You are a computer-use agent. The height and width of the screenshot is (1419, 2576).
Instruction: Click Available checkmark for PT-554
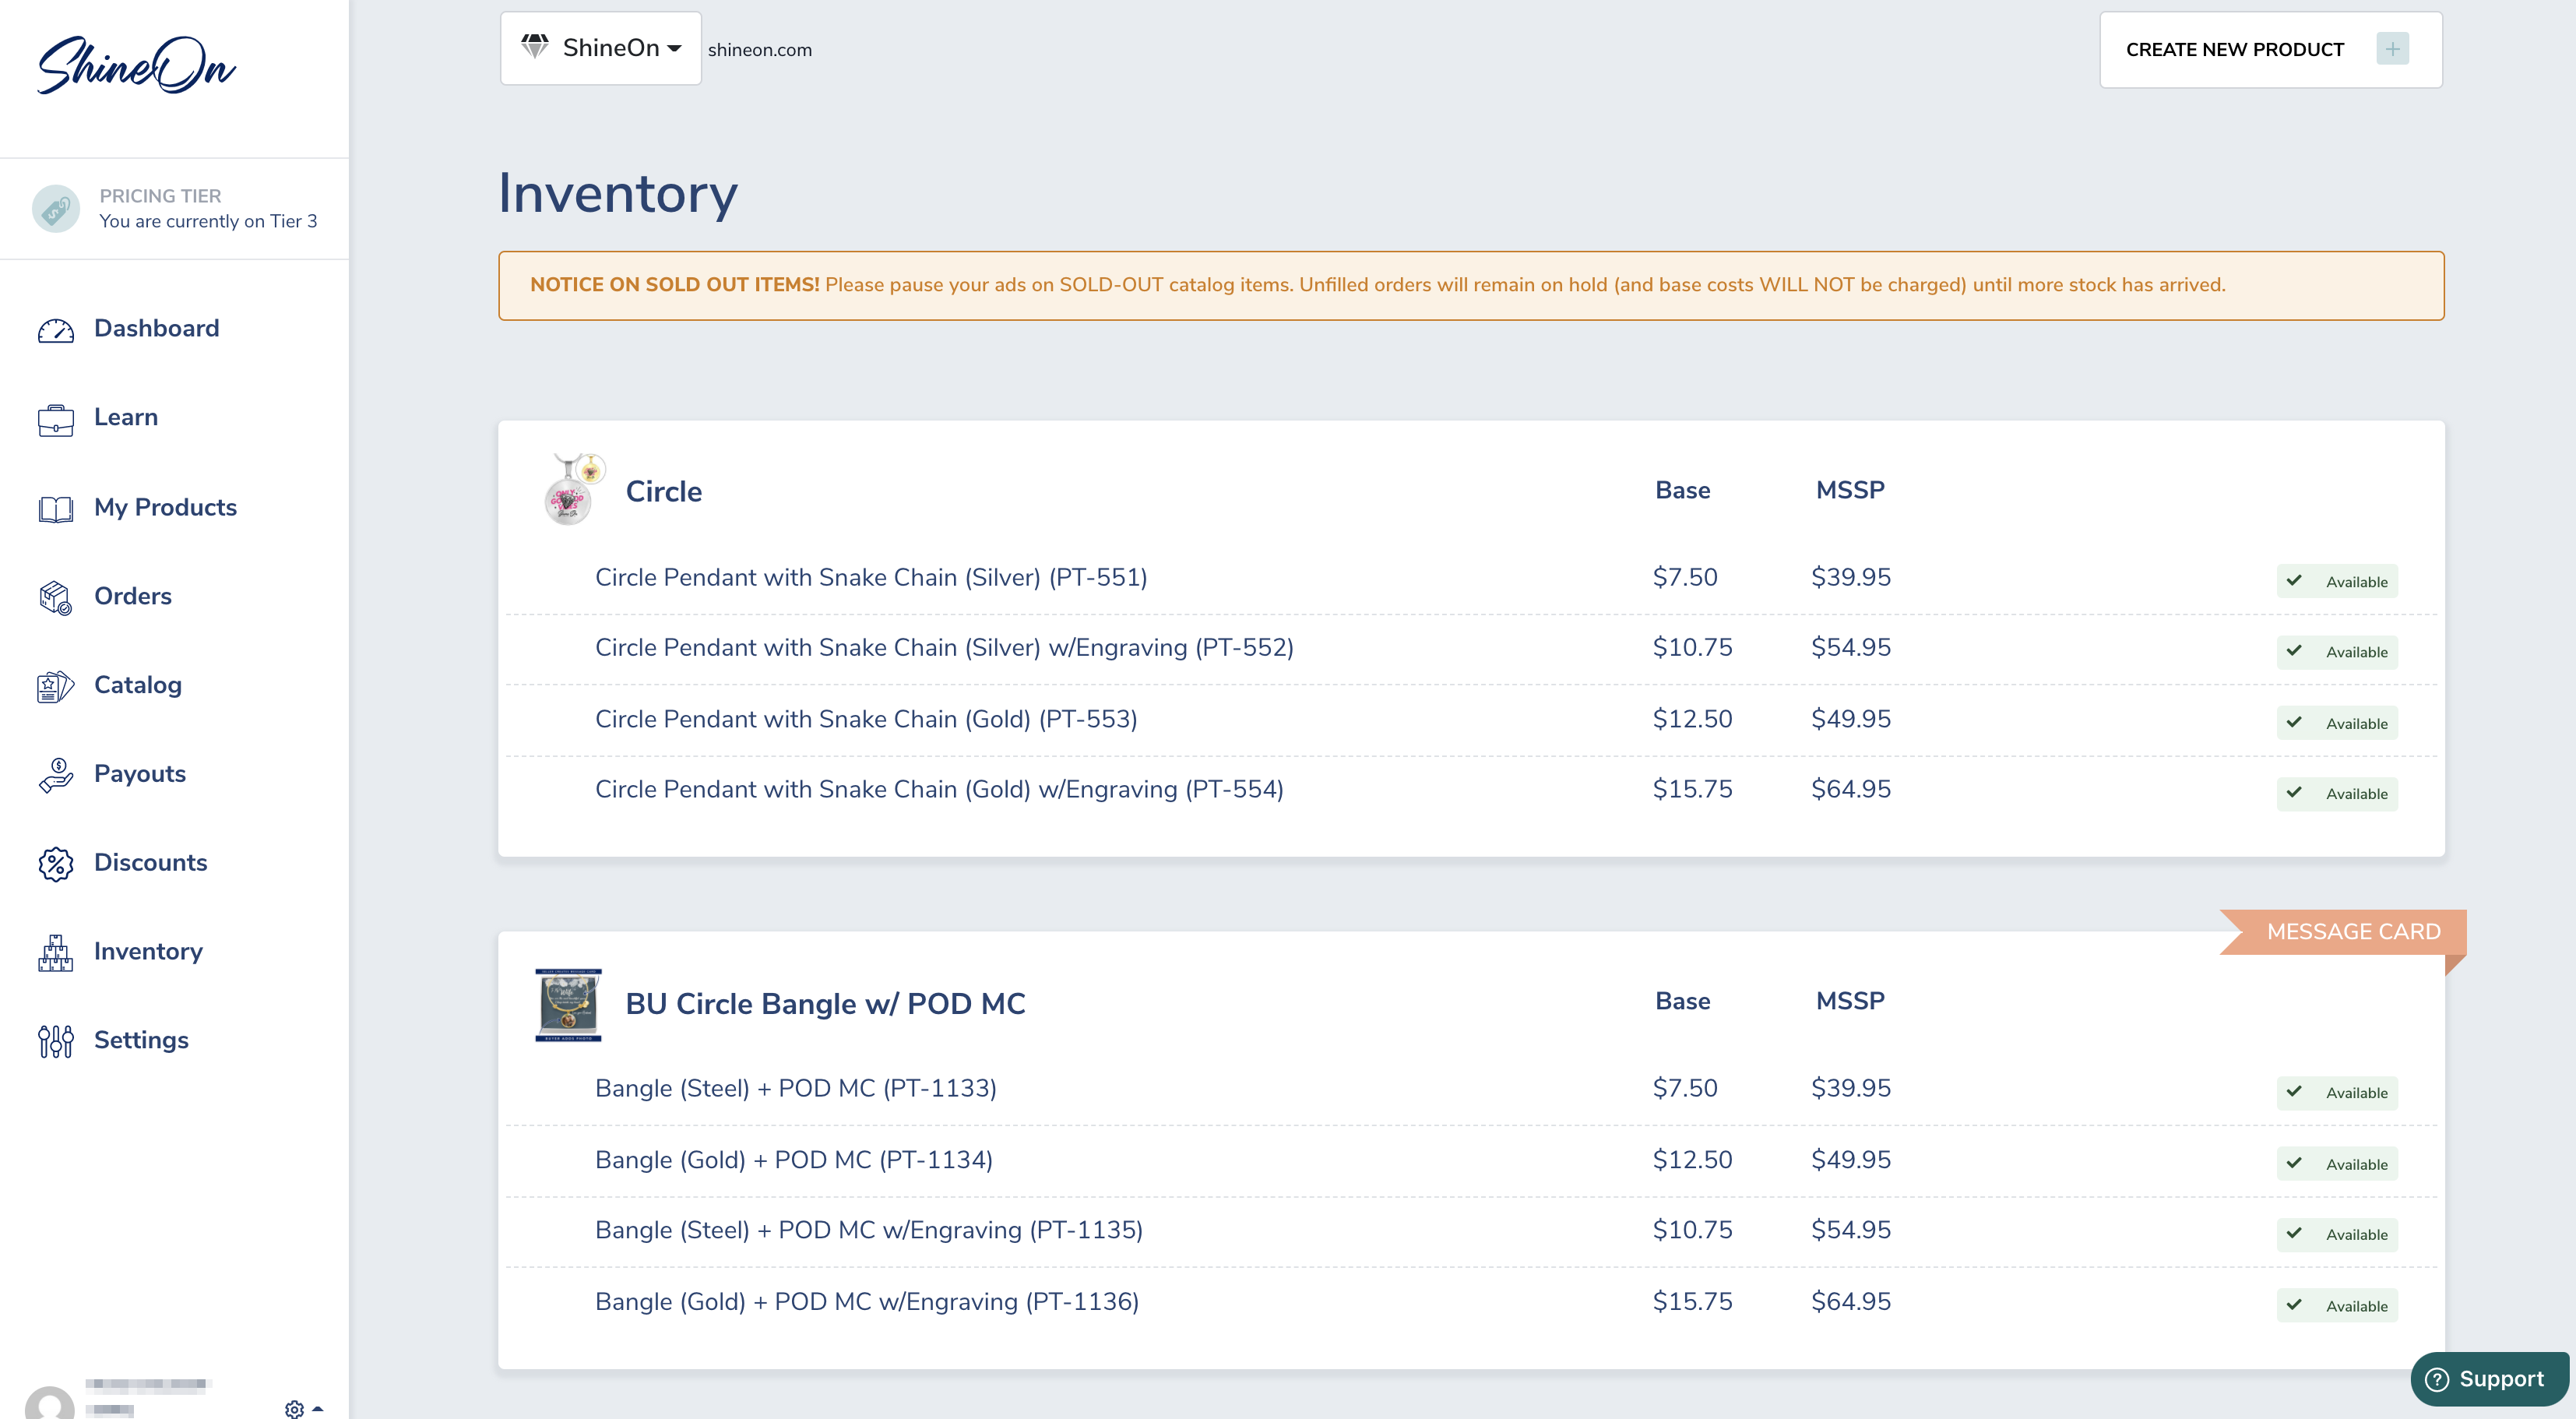2294,792
